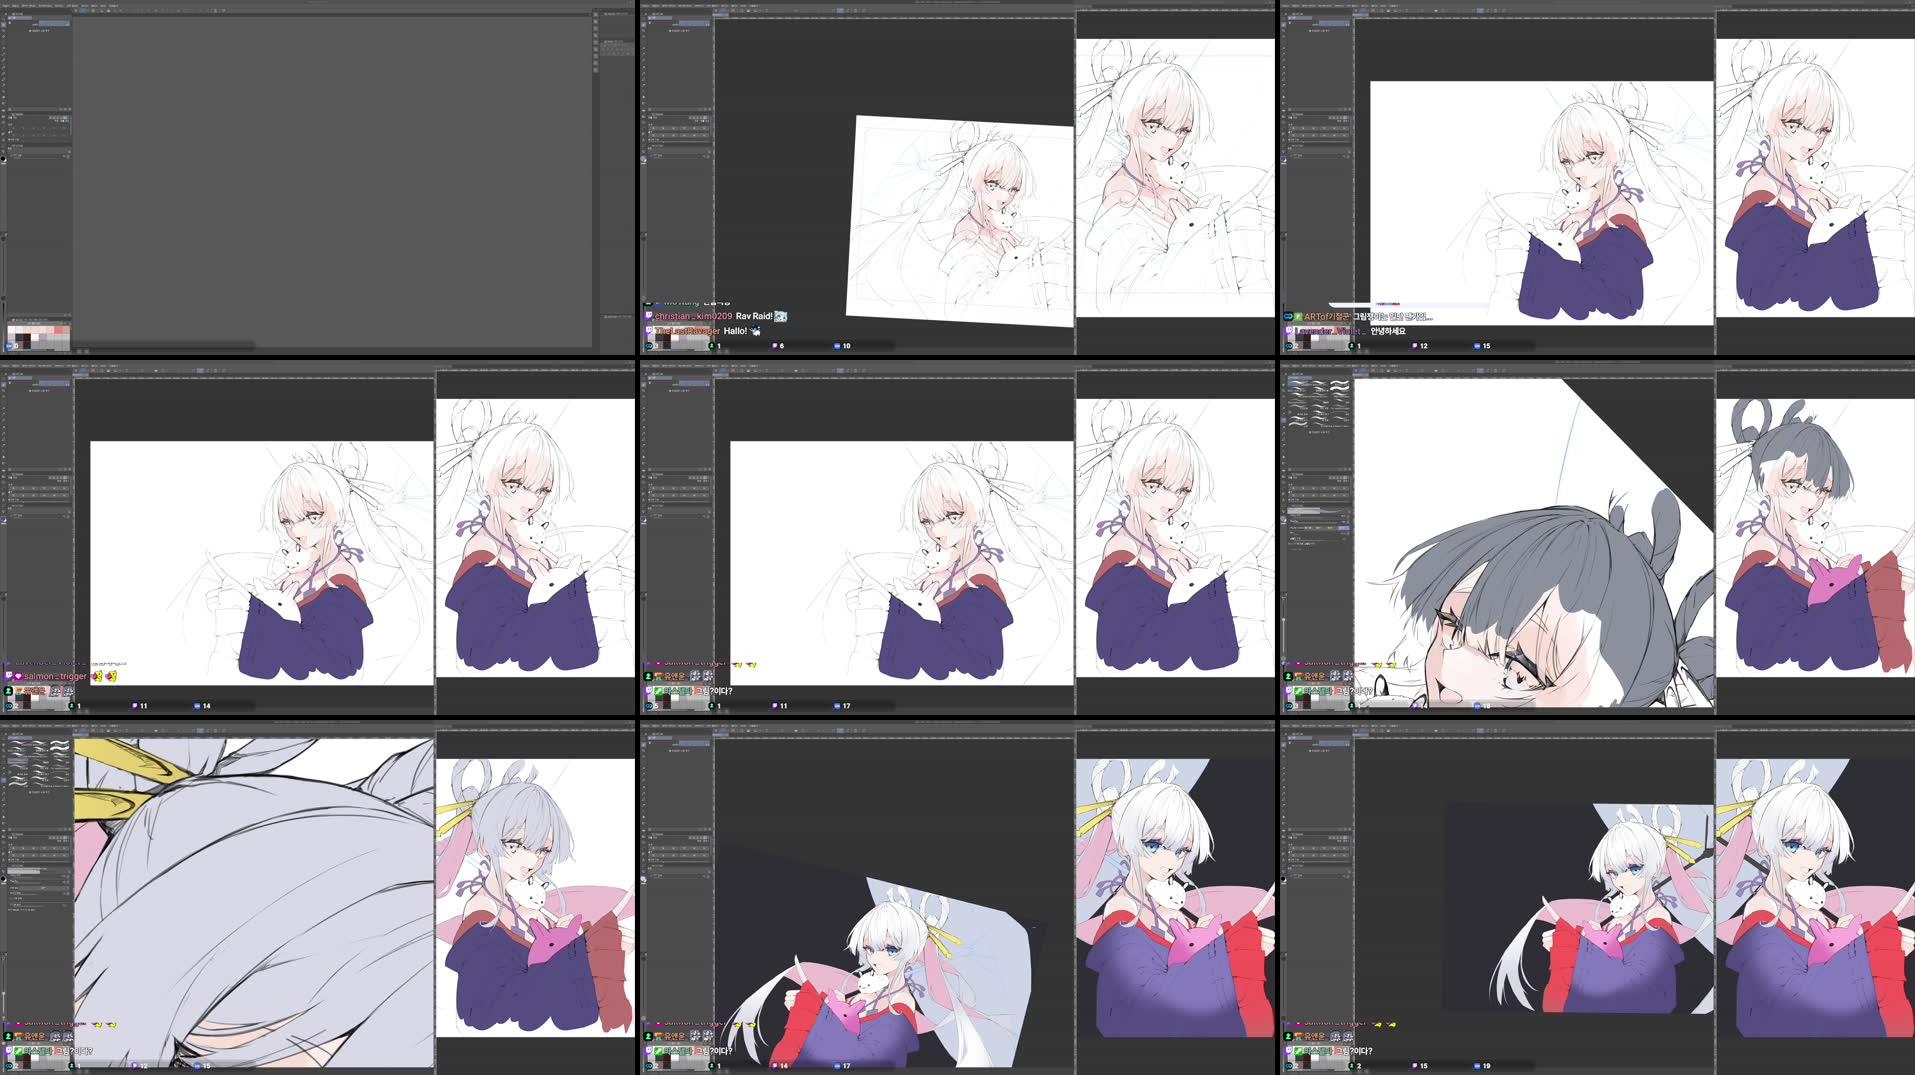Click the lavender-haired reference image with yellow ribbon
This screenshot has height=1075, width=1915.
pyautogui.click(x=535, y=898)
